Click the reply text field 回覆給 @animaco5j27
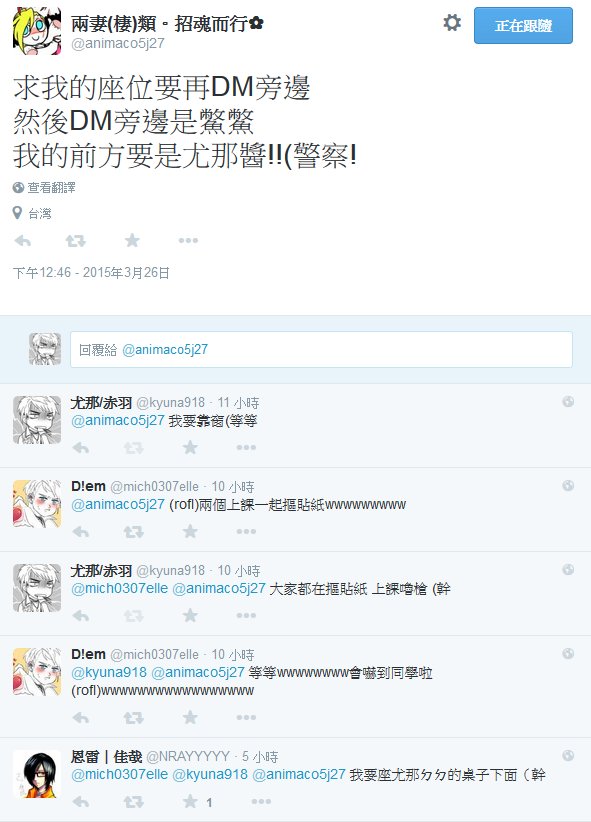Screen dimensions: 591x822 click(321, 349)
